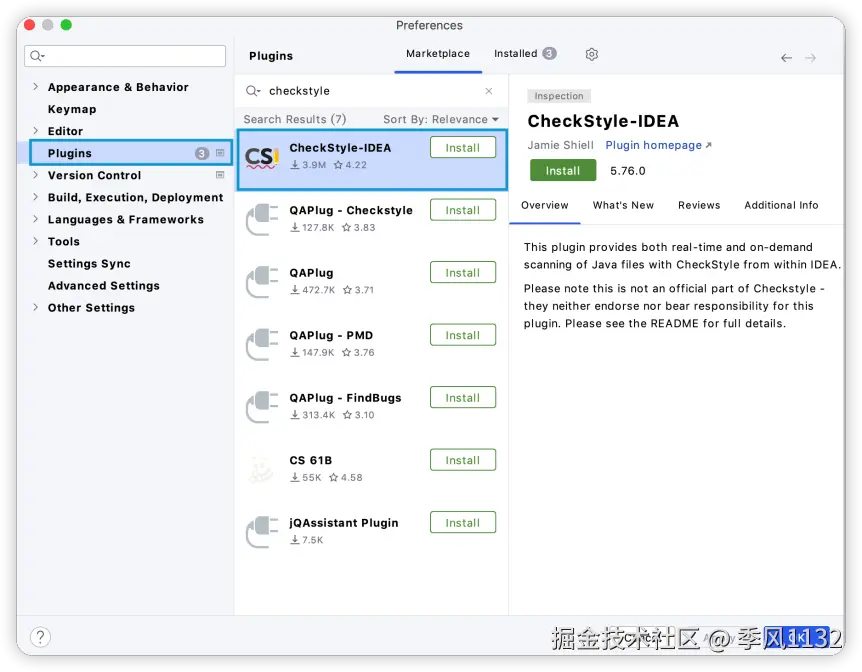The height and width of the screenshot is (672, 862).
Task: Click the CheckStyle-IDEA plugin logo
Action: coord(262,158)
